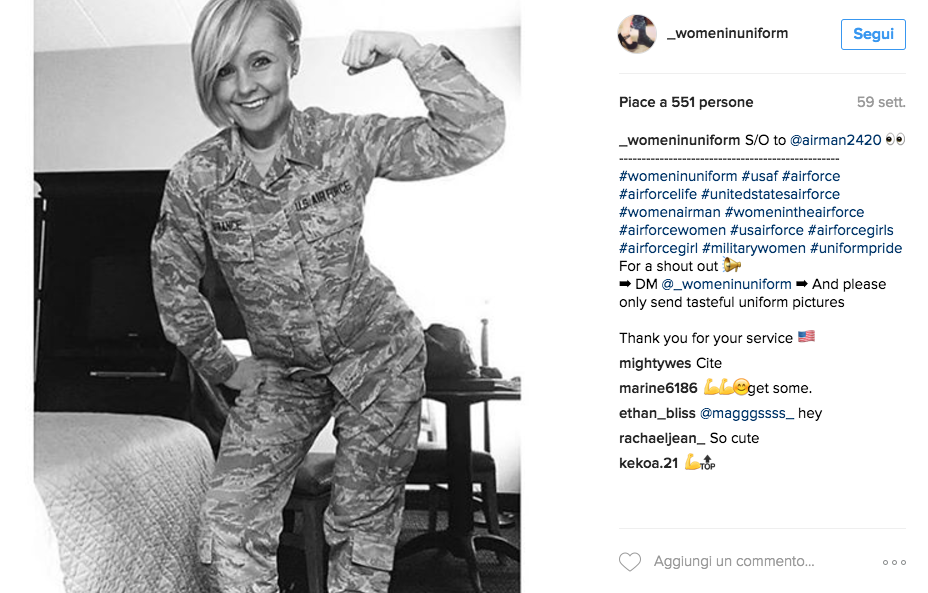Focus the Aggiungi un commento field
This screenshot has width=928, height=593.
734,561
